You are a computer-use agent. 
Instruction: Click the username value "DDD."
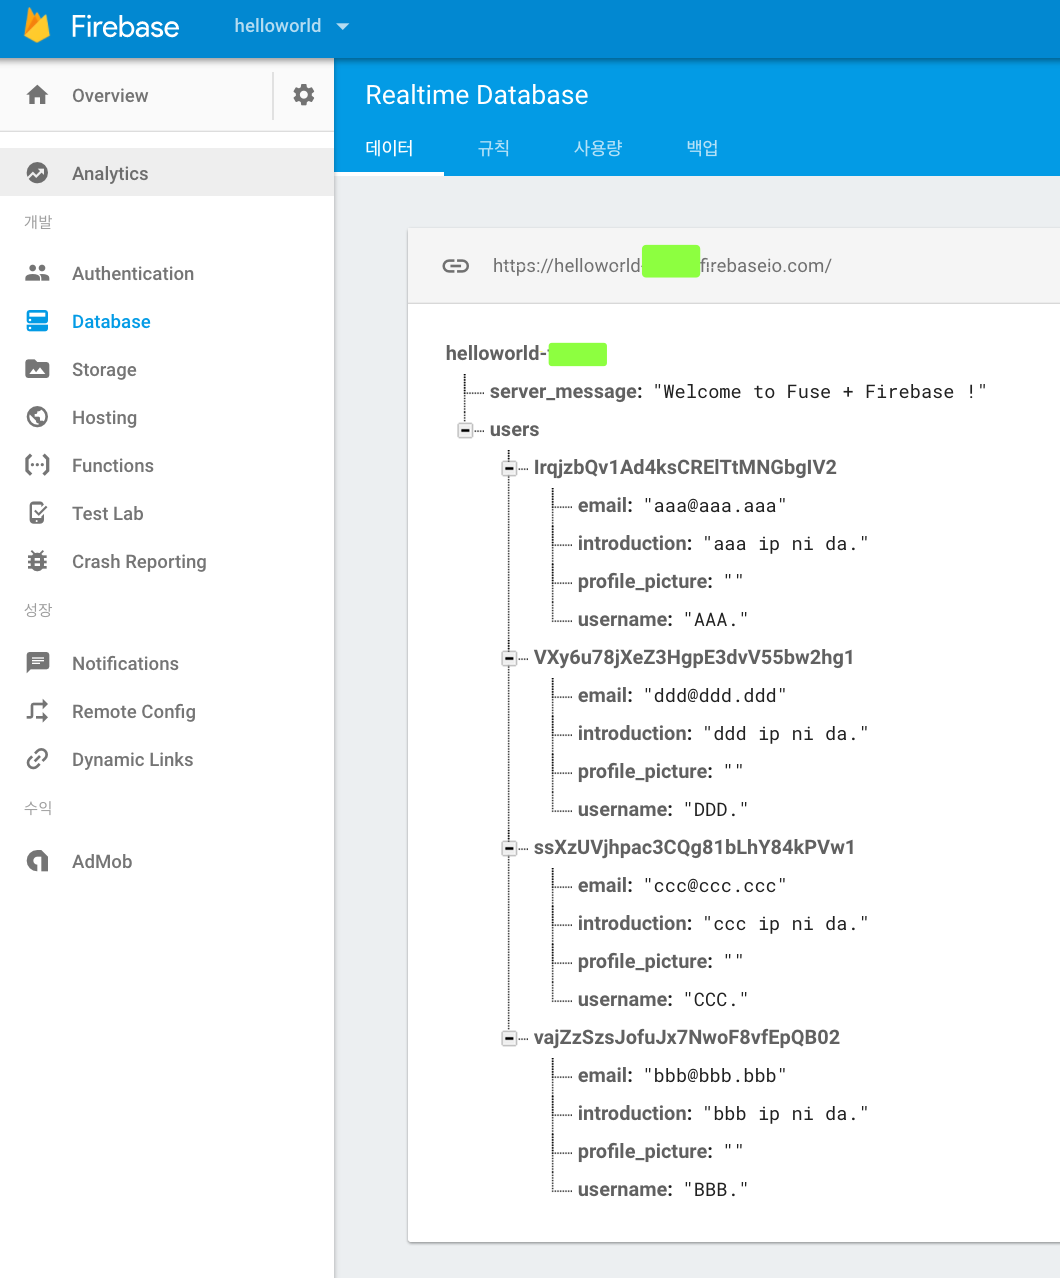716,810
